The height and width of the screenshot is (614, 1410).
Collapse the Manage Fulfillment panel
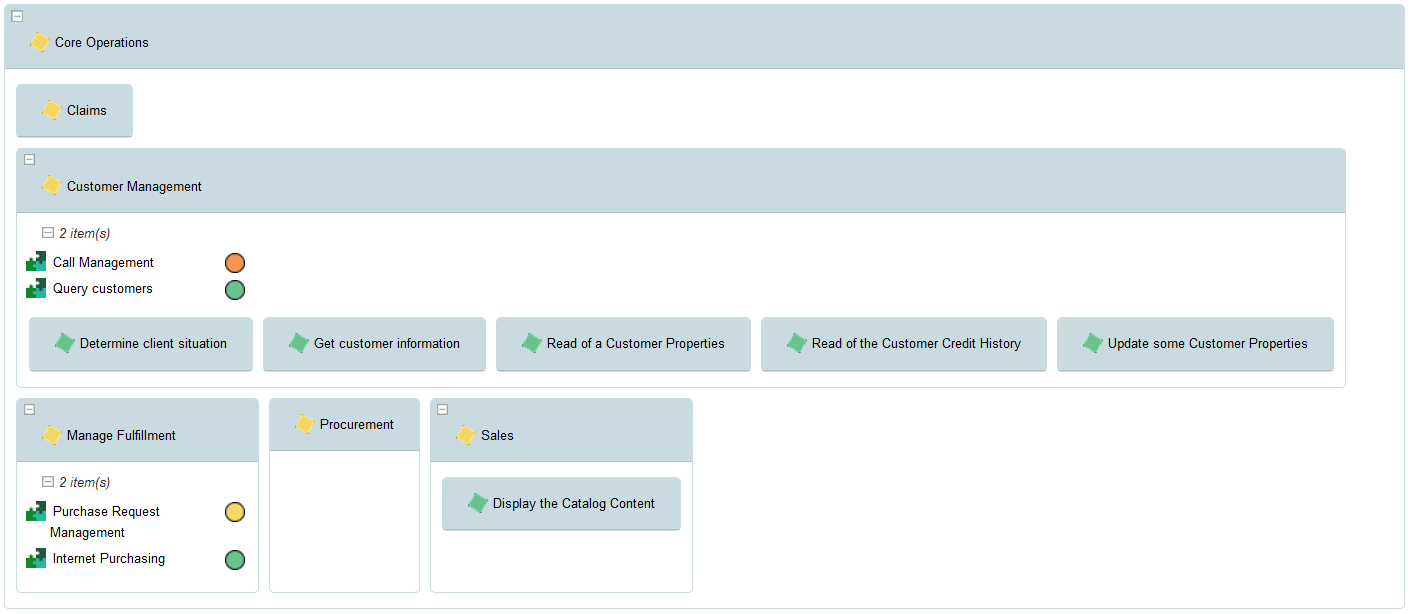tap(29, 409)
